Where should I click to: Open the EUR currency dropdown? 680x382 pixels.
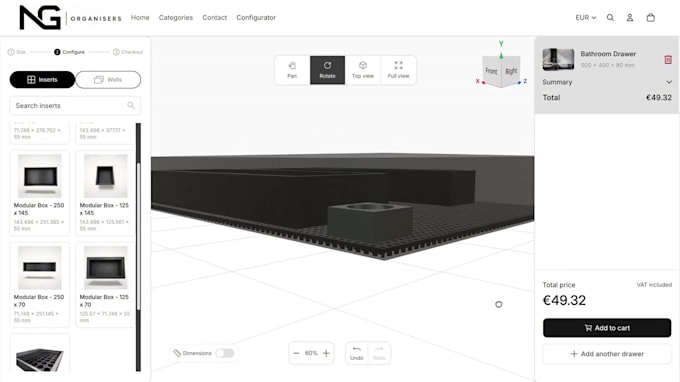click(x=585, y=18)
